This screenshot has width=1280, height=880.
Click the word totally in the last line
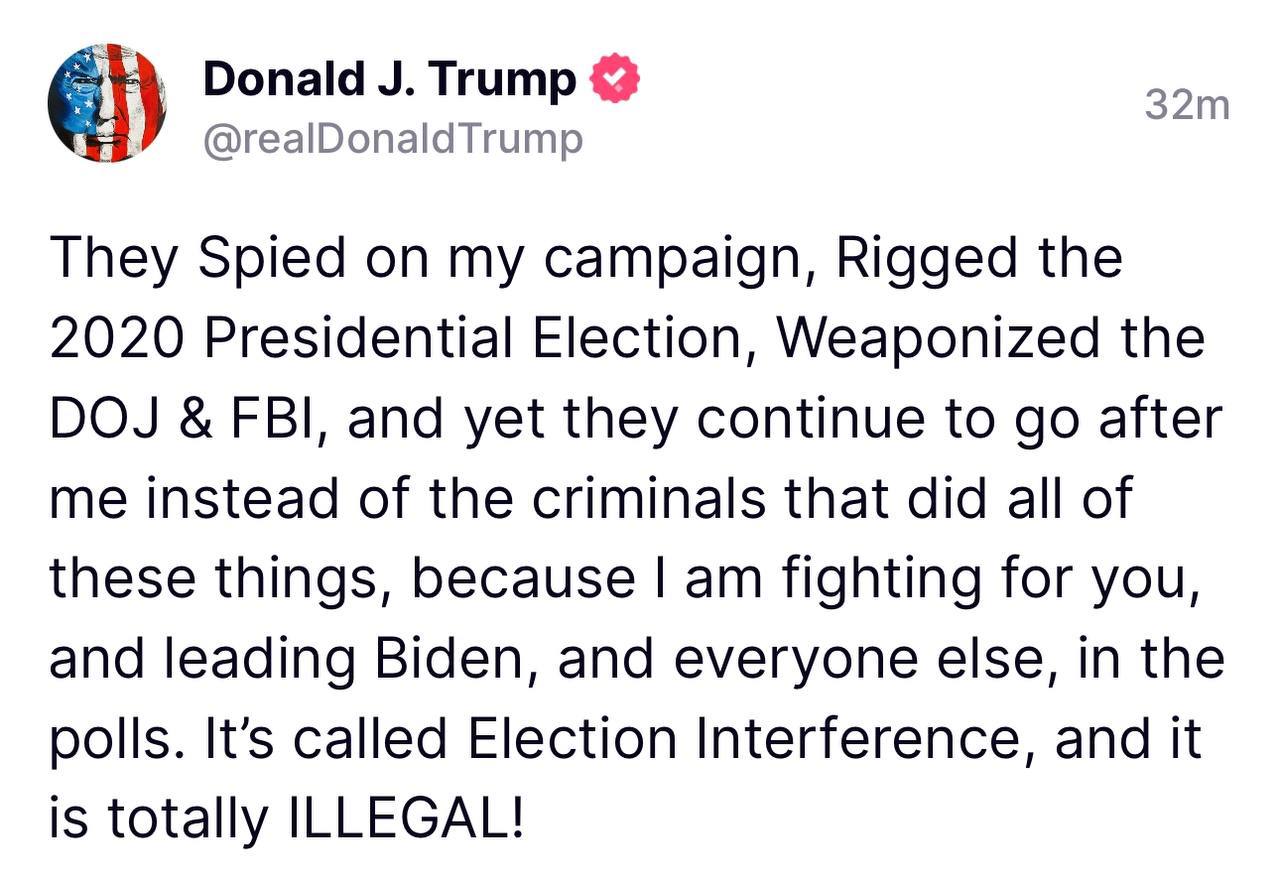coord(188,819)
